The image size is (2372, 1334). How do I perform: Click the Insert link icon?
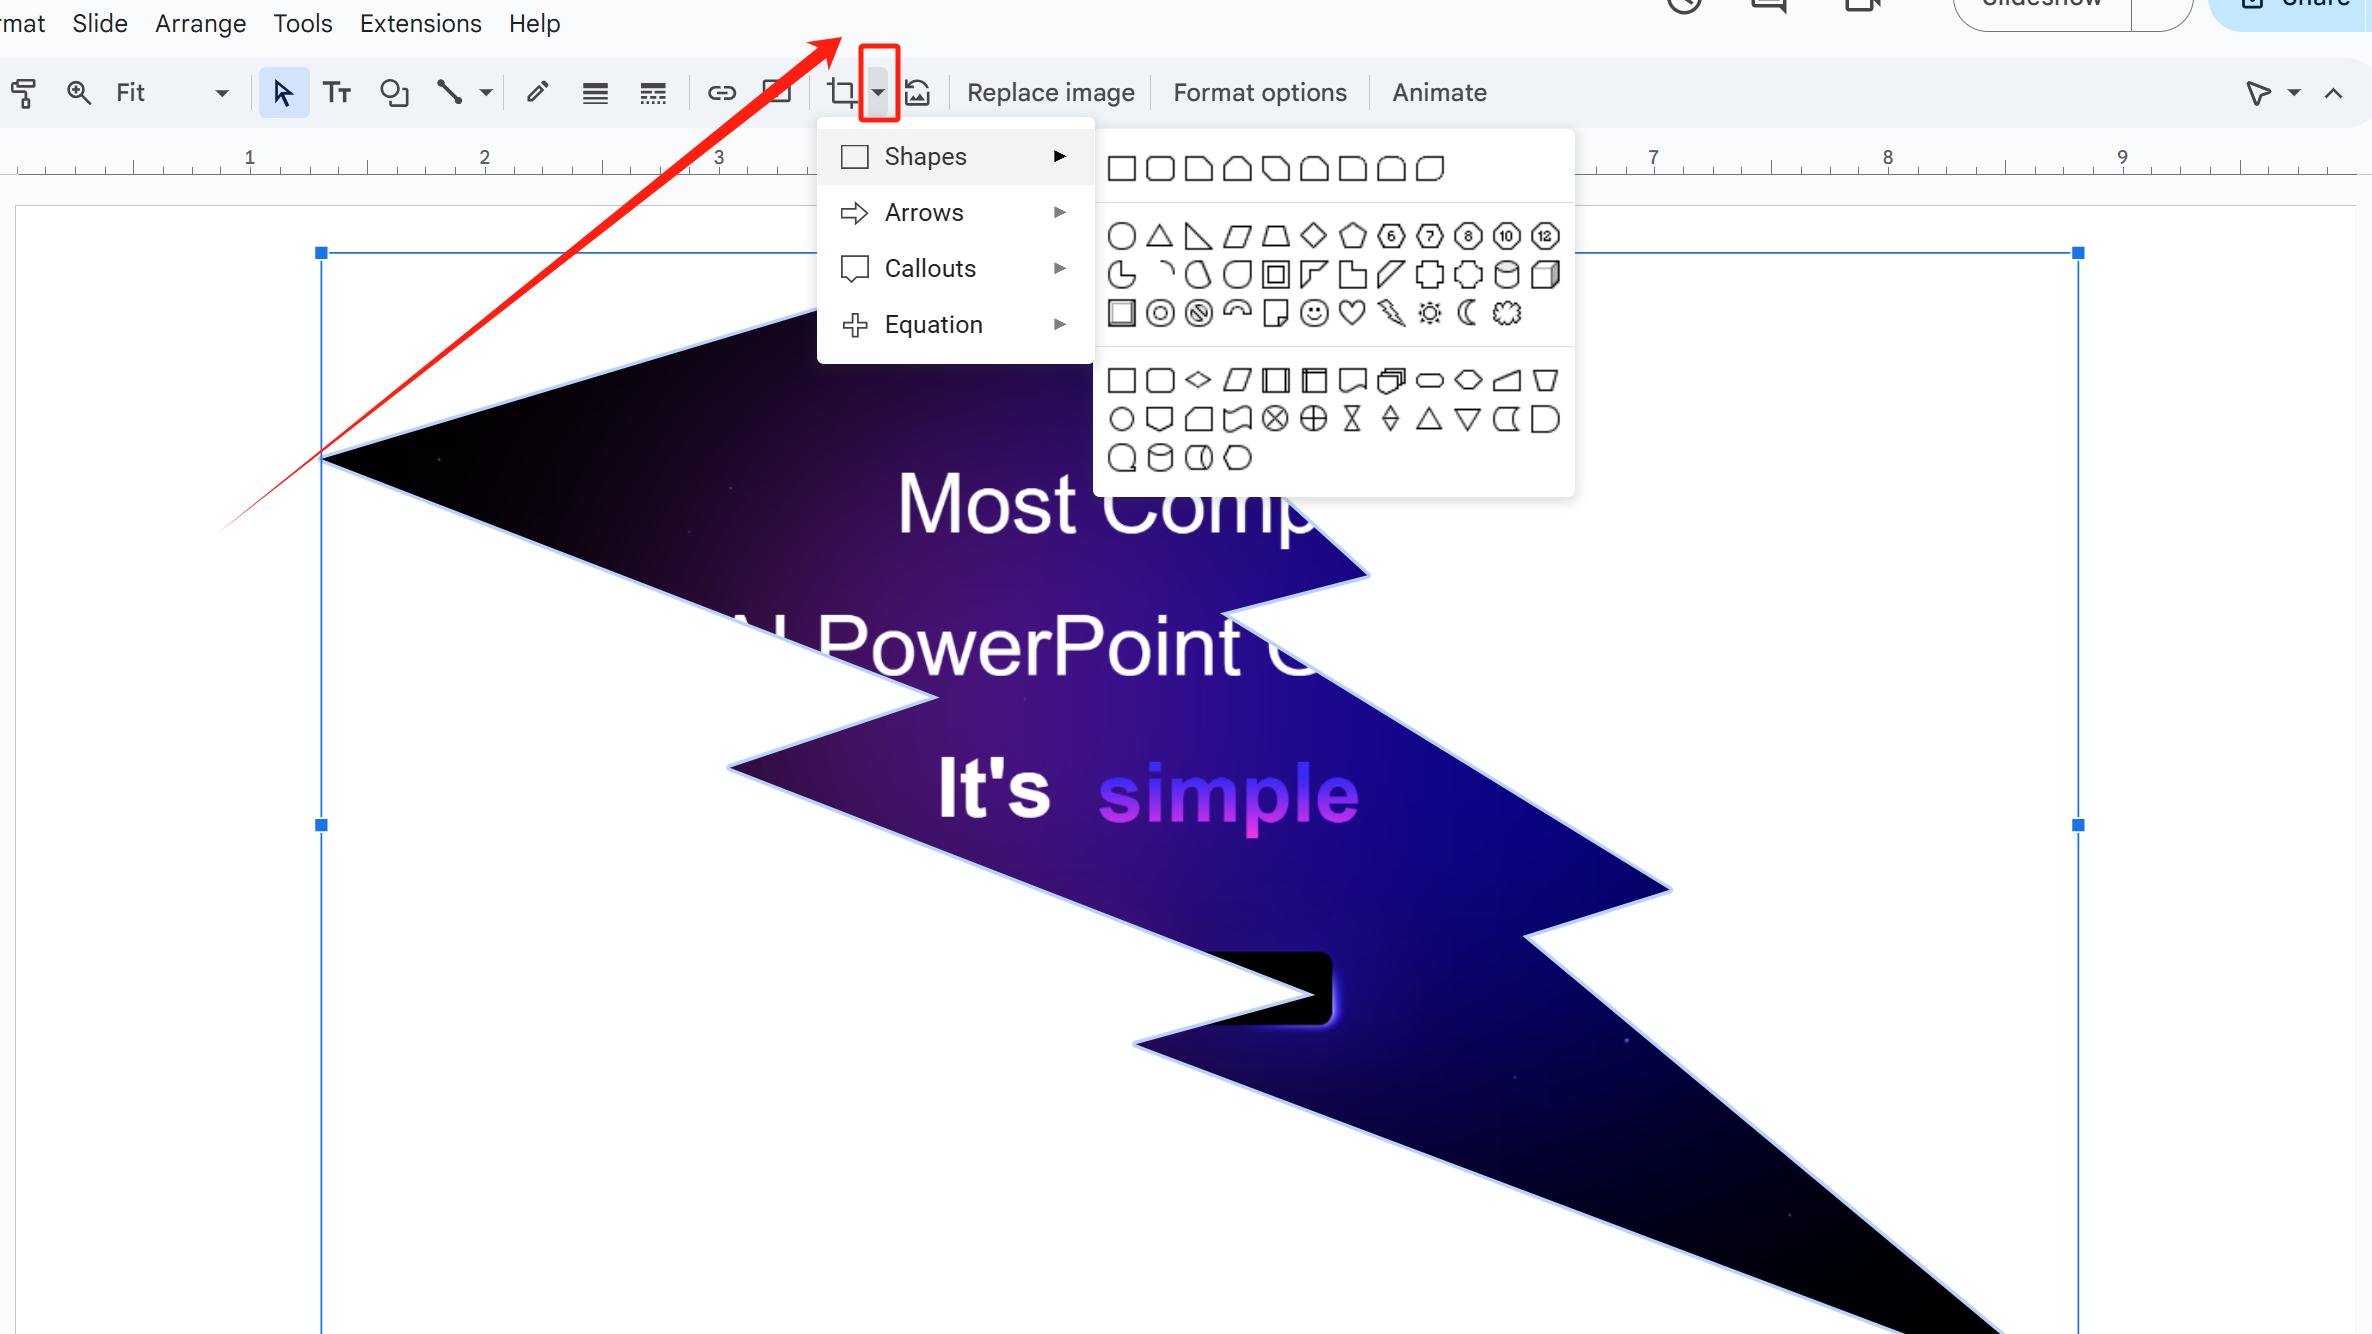coord(722,93)
